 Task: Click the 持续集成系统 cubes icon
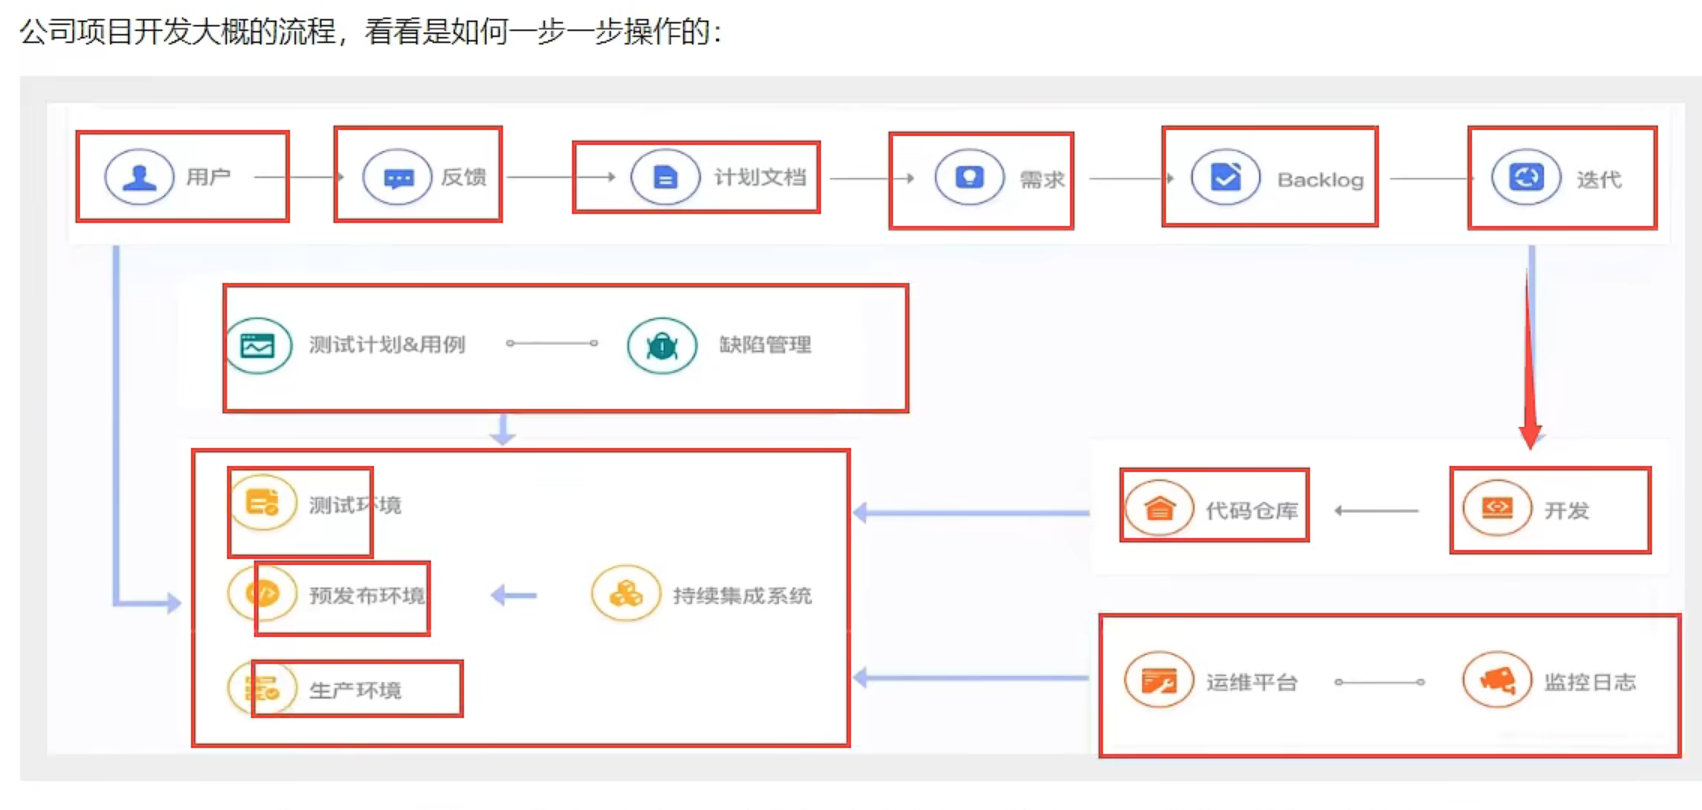(x=626, y=593)
